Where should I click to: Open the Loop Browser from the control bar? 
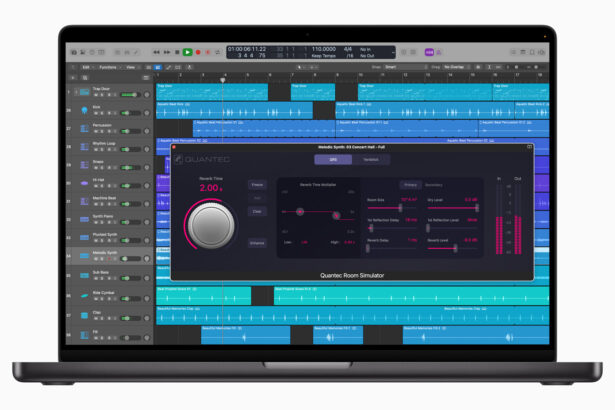(x=532, y=52)
